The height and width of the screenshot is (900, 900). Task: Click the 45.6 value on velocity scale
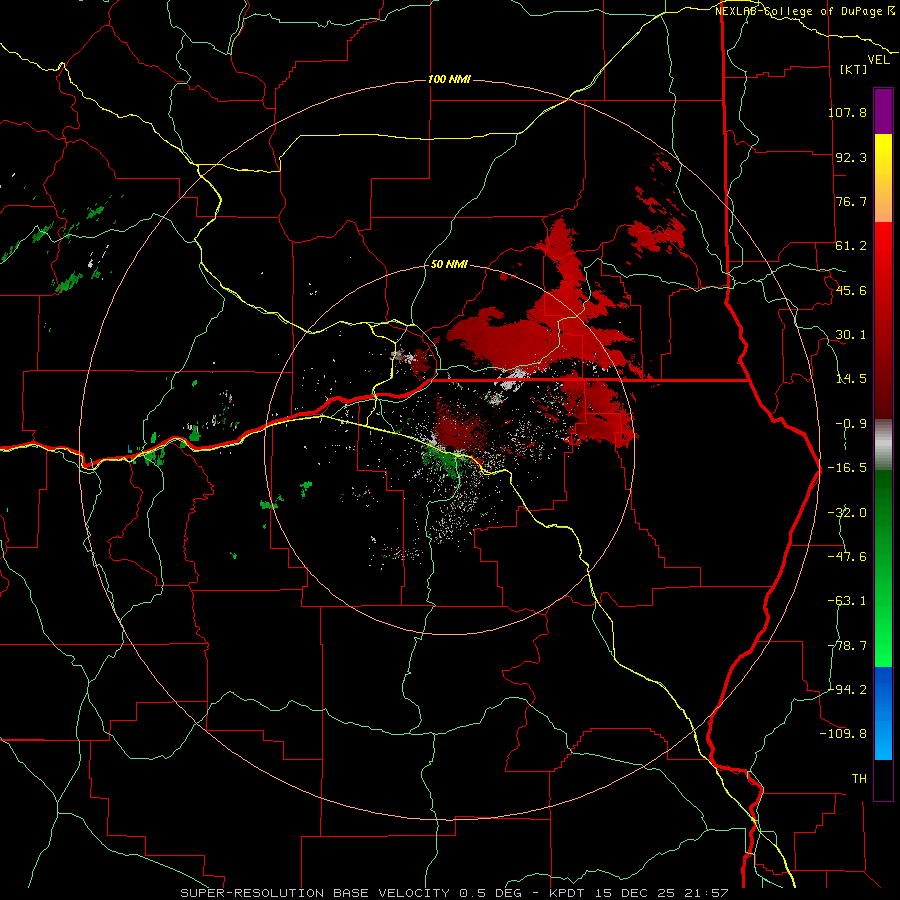coord(851,290)
